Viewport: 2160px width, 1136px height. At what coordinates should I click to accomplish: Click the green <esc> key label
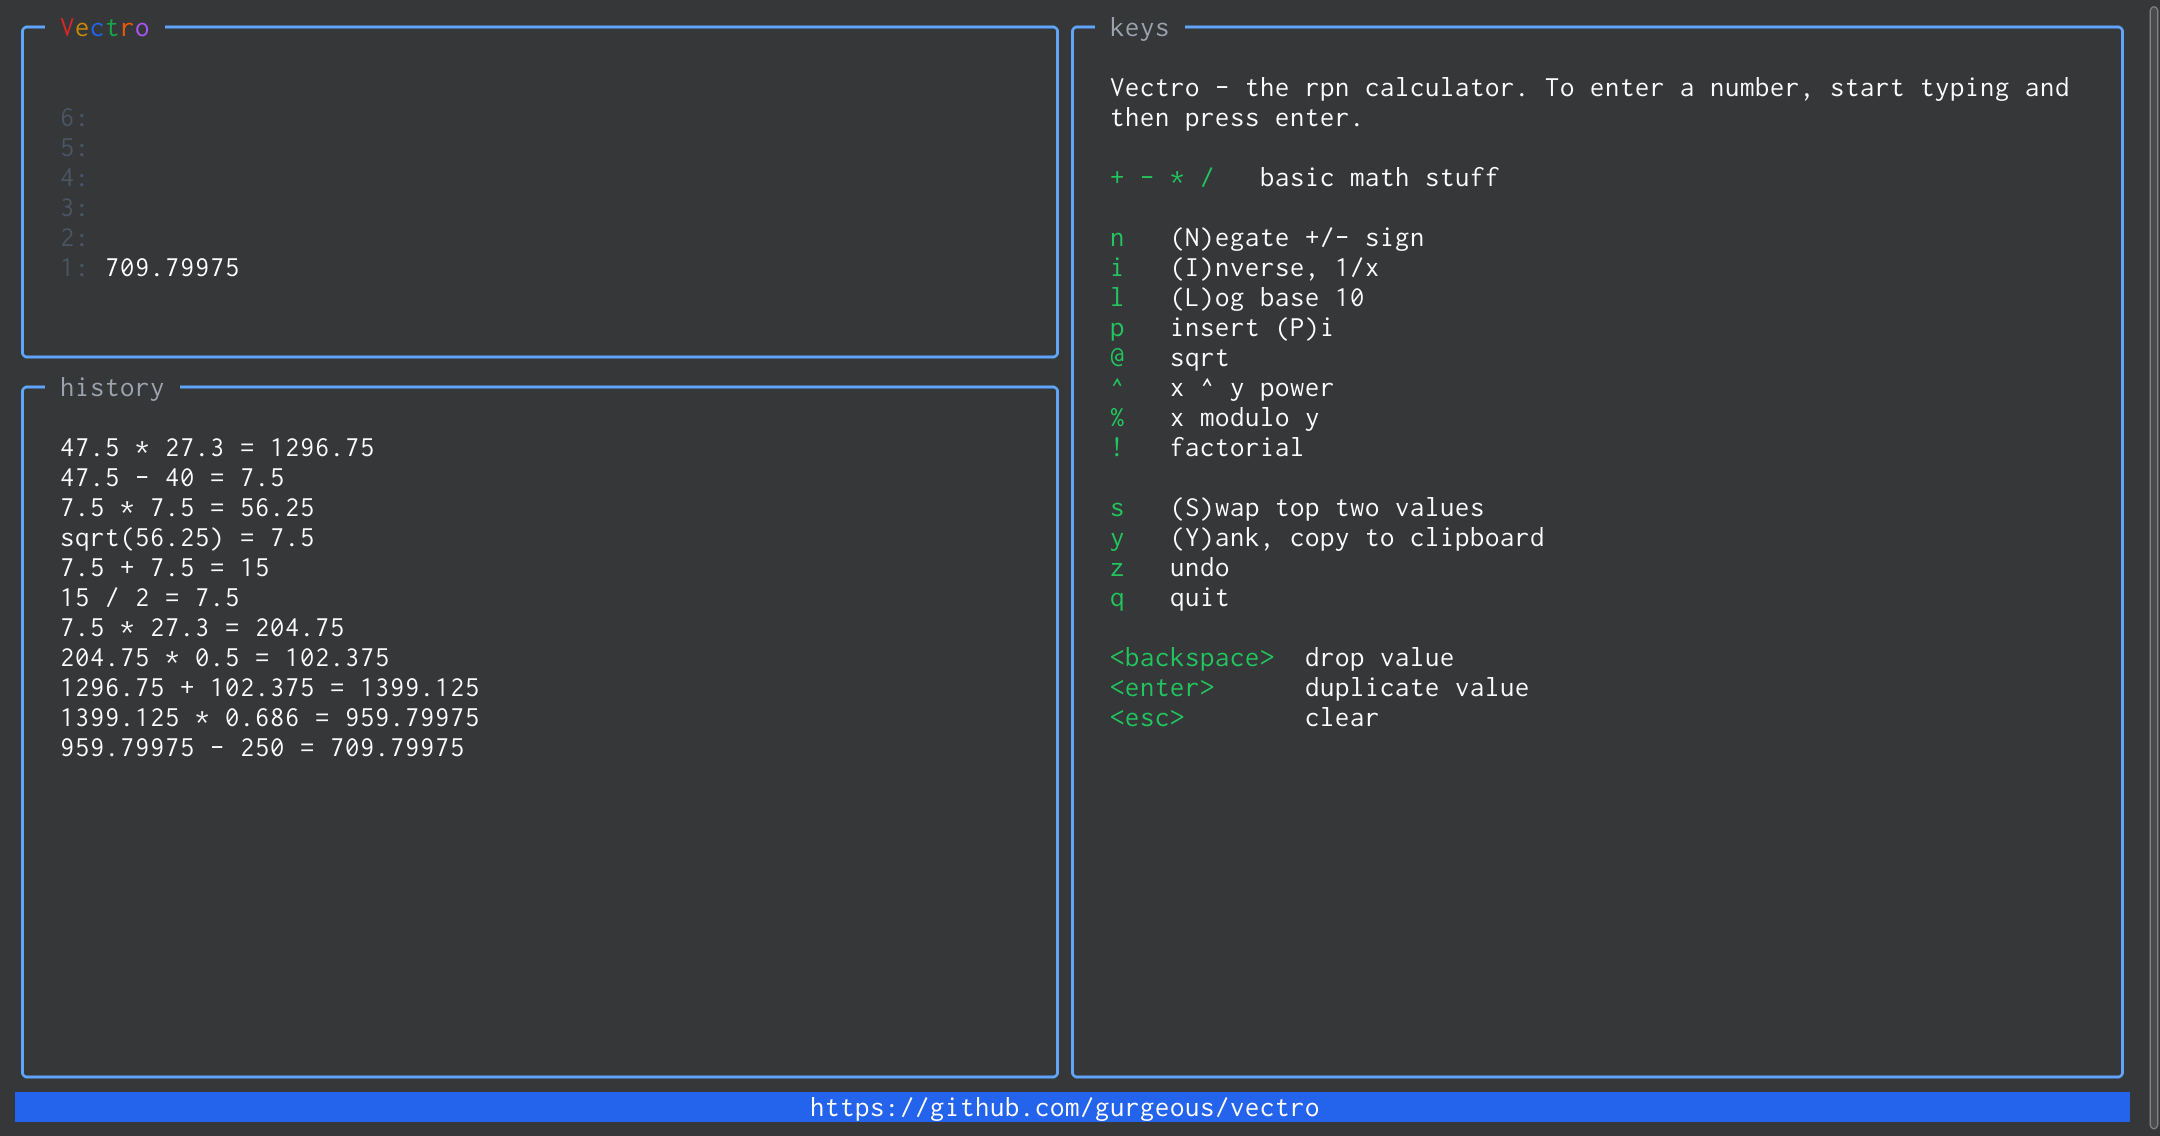pyautogui.click(x=1147, y=718)
